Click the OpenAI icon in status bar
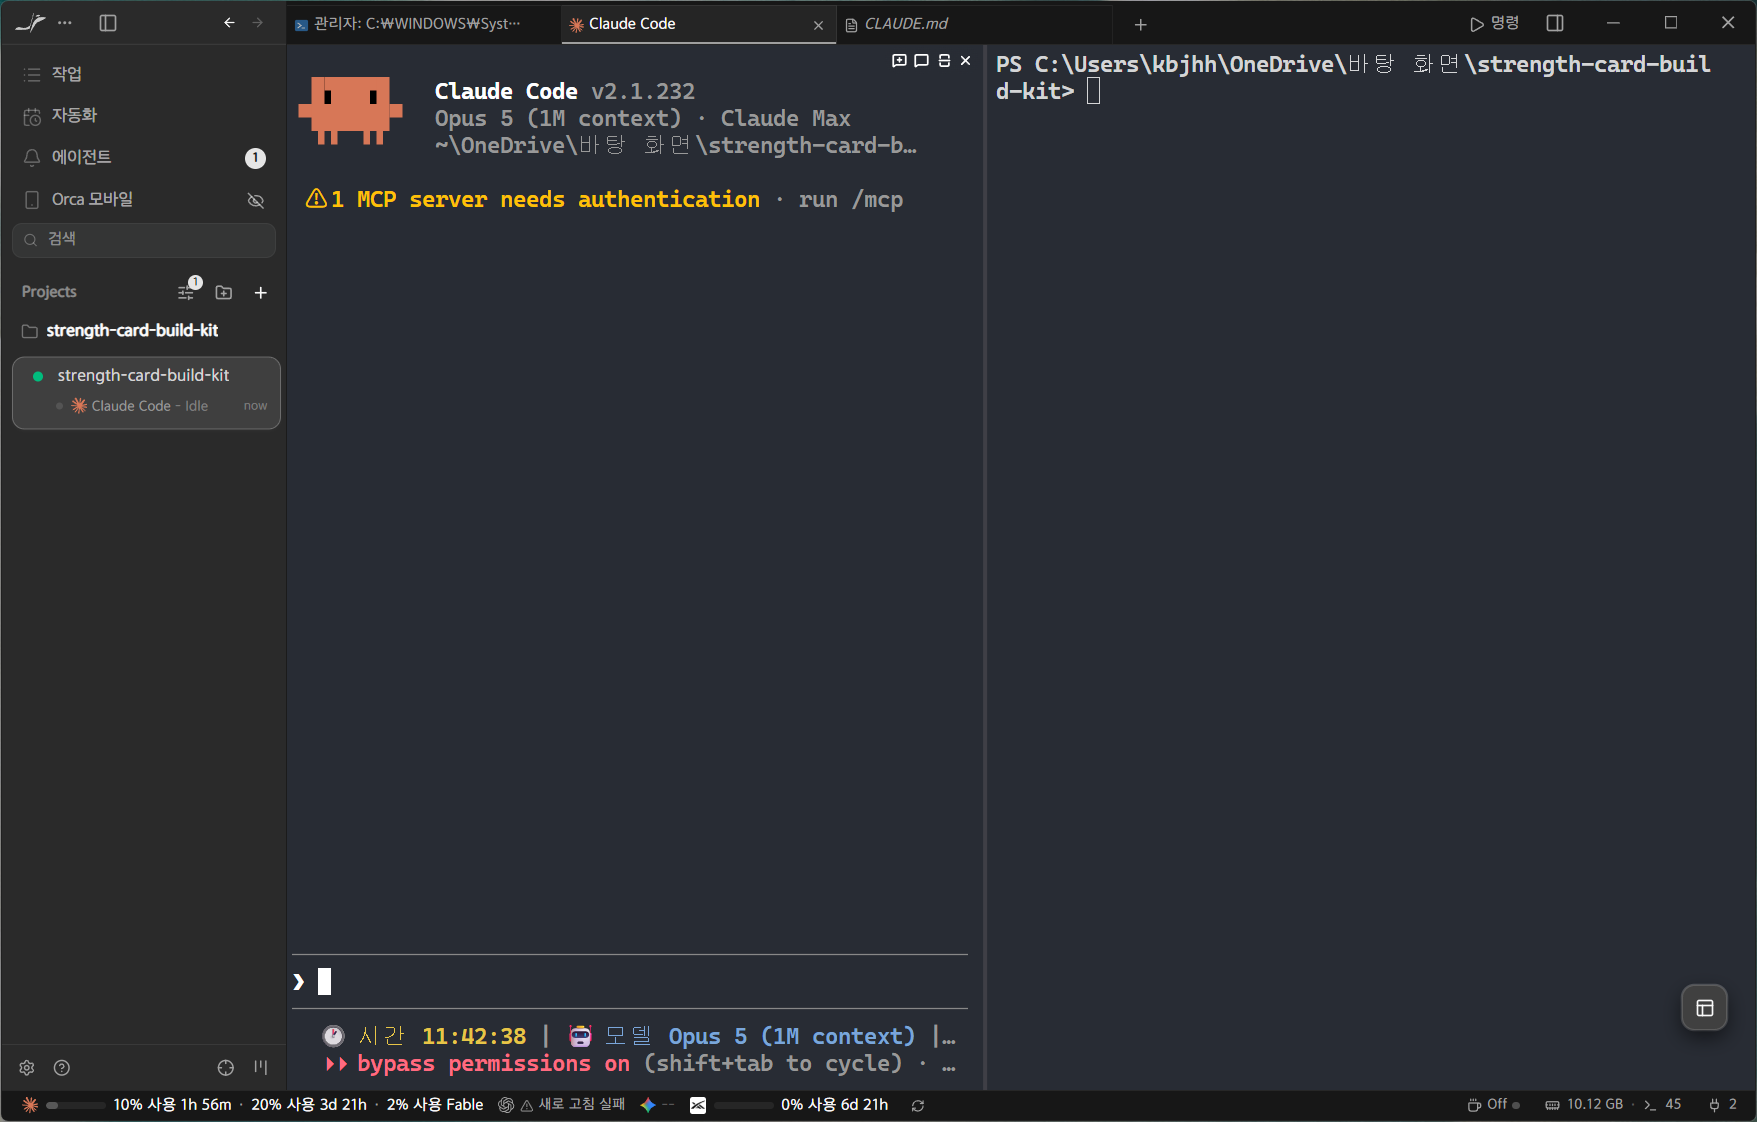Screen dimensions: 1757x1122 click(506, 1105)
